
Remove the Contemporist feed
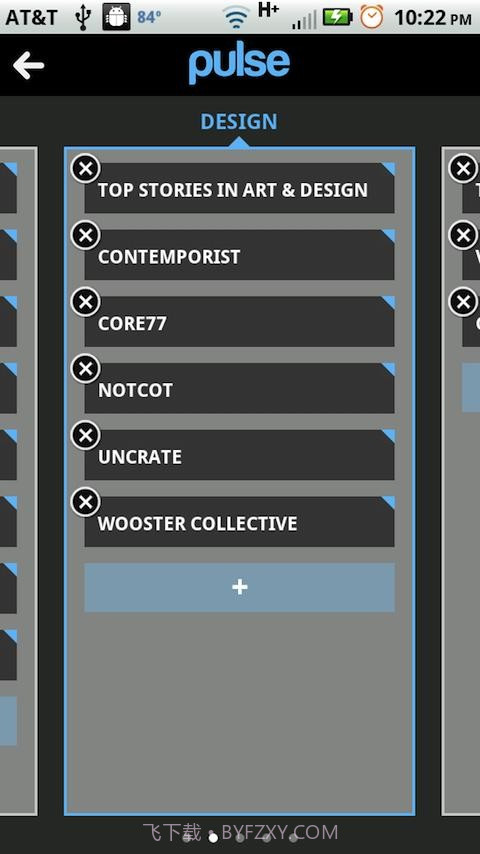(86, 235)
